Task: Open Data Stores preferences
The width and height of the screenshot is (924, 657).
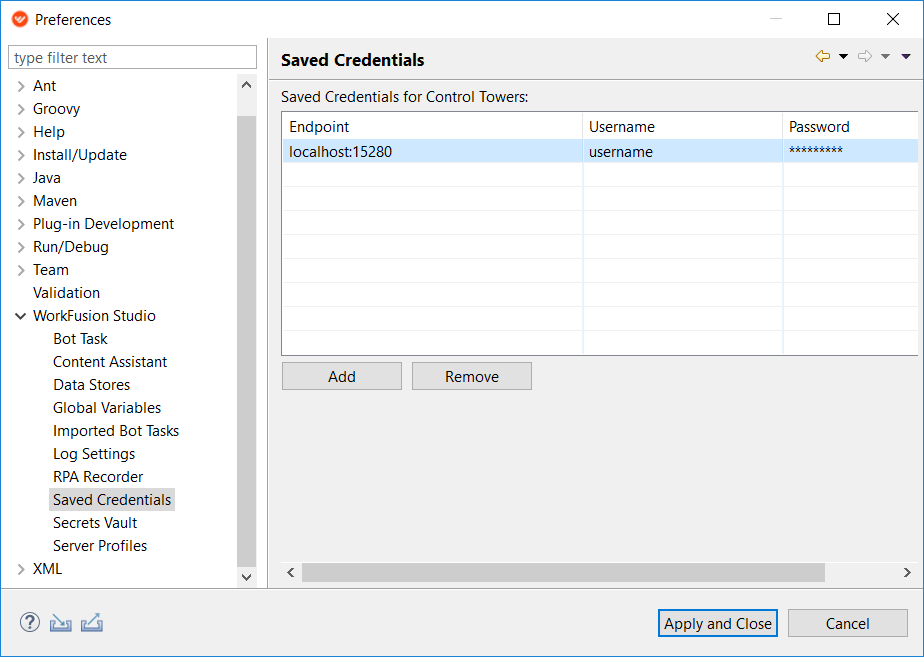Action: [x=91, y=385]
